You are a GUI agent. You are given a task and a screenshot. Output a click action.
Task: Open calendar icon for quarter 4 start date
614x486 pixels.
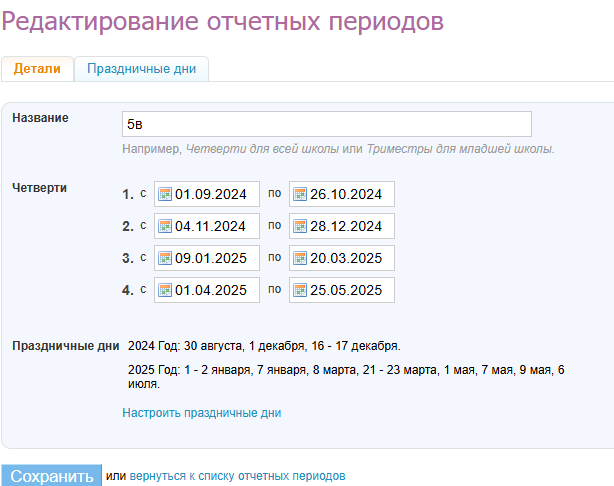(165, 290)
